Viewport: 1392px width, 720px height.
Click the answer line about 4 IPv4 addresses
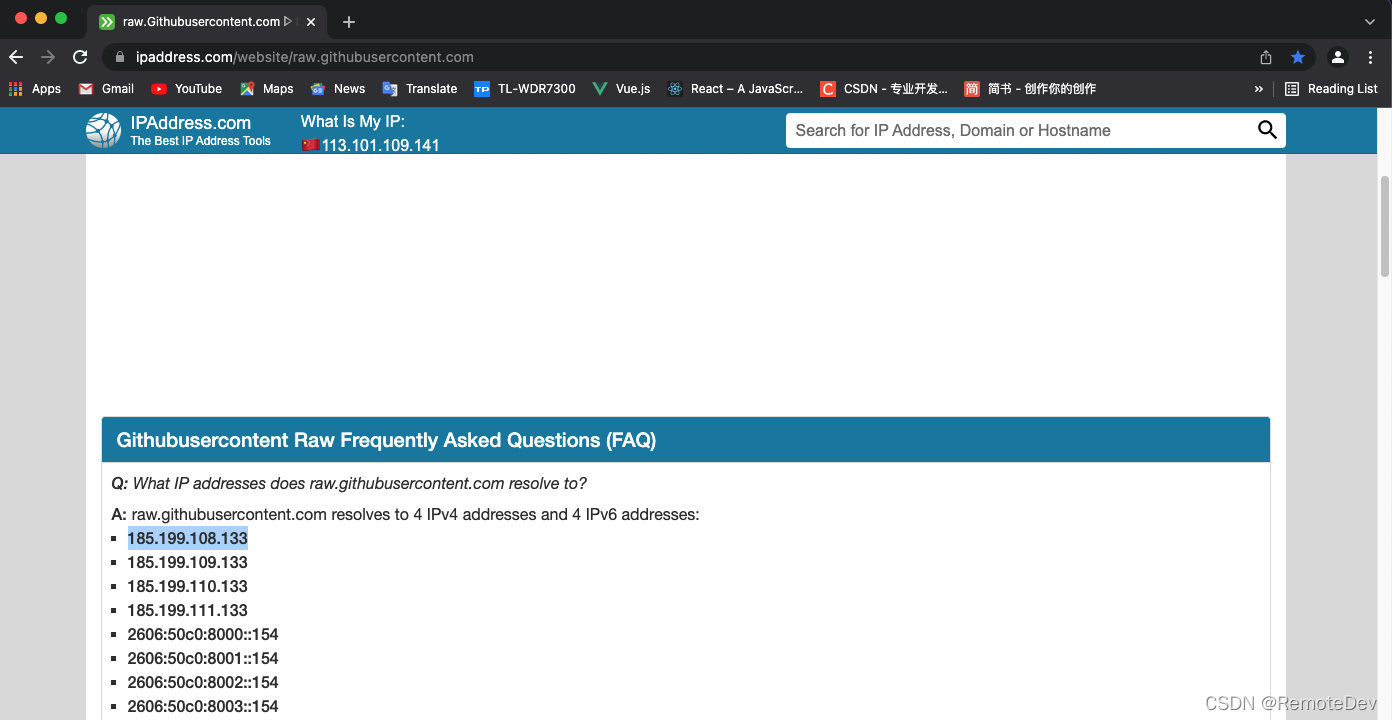coord(405,515)
